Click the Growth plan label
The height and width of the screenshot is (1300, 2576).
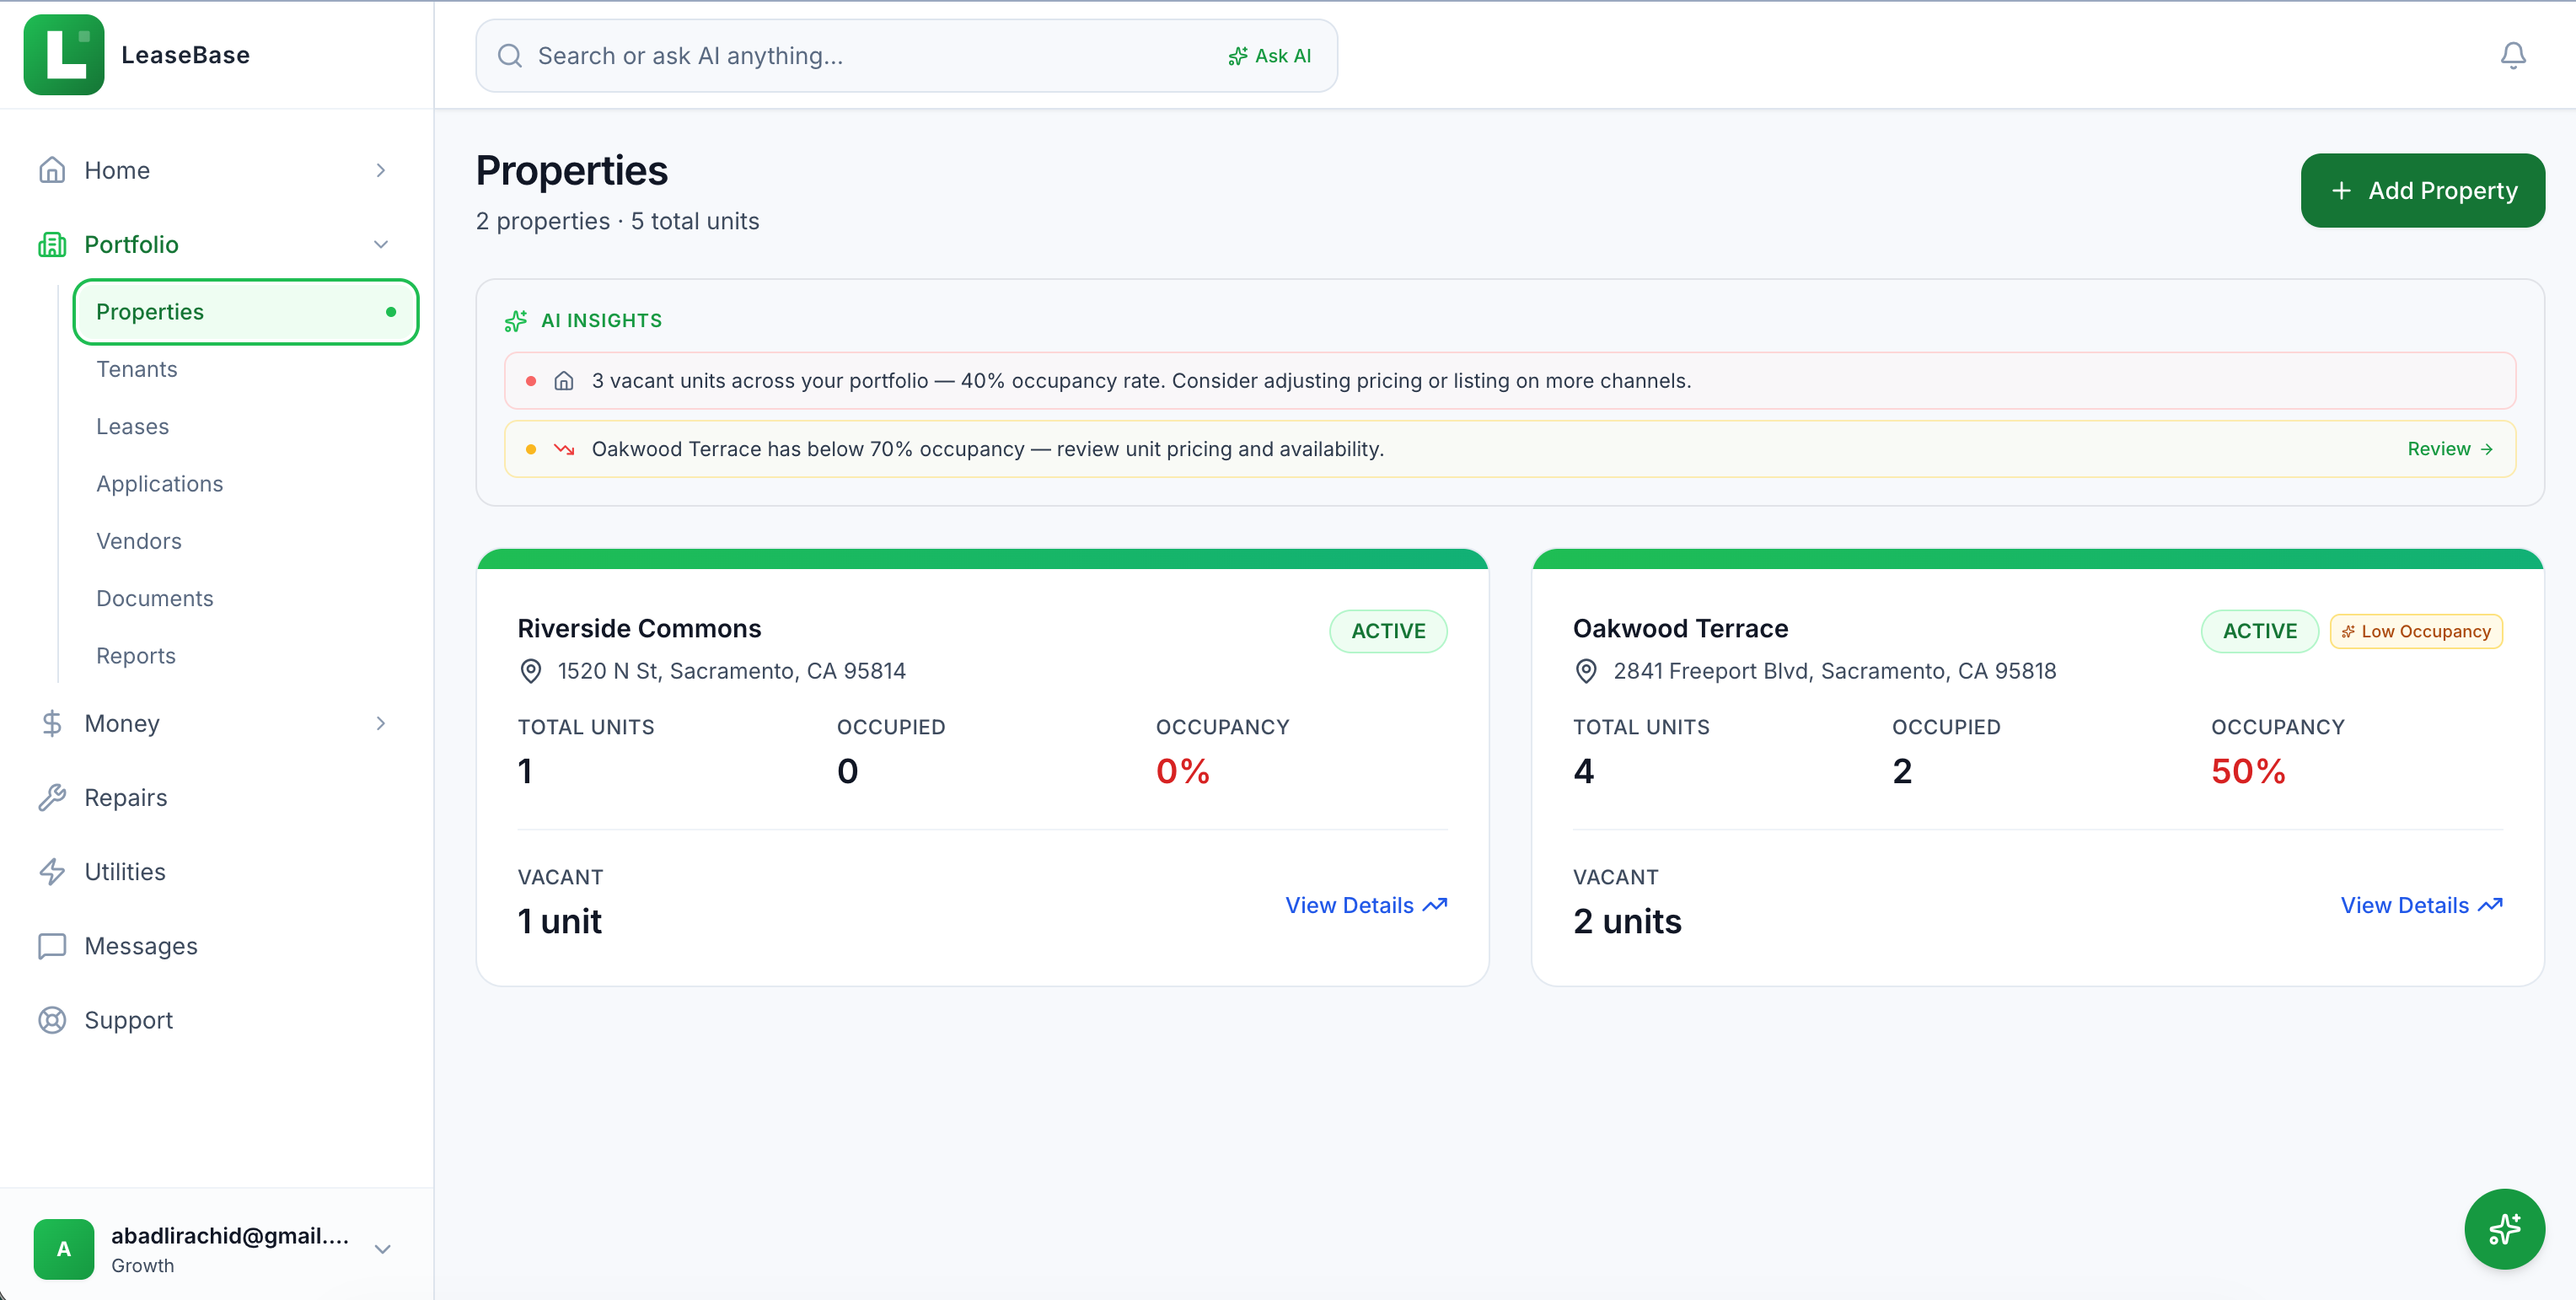click(143, 1266)
